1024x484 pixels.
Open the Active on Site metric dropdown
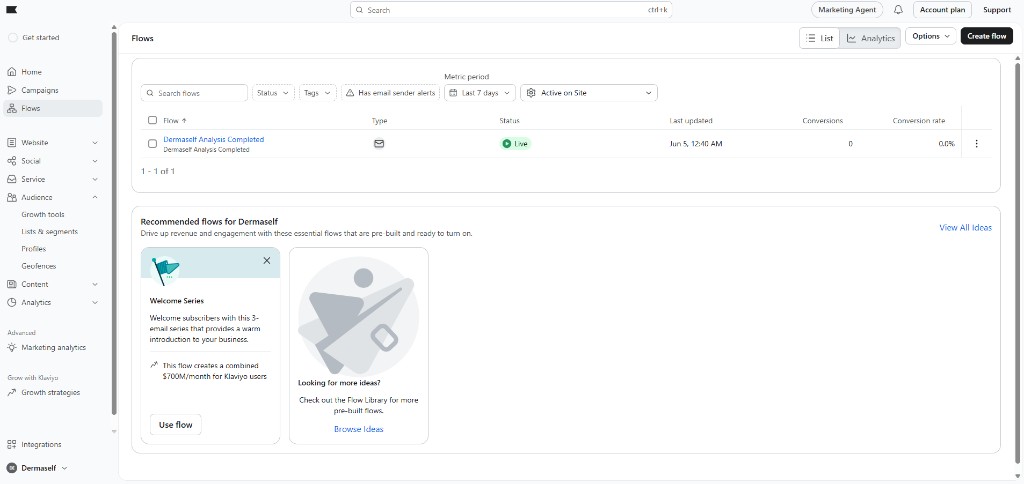point(589,93)
